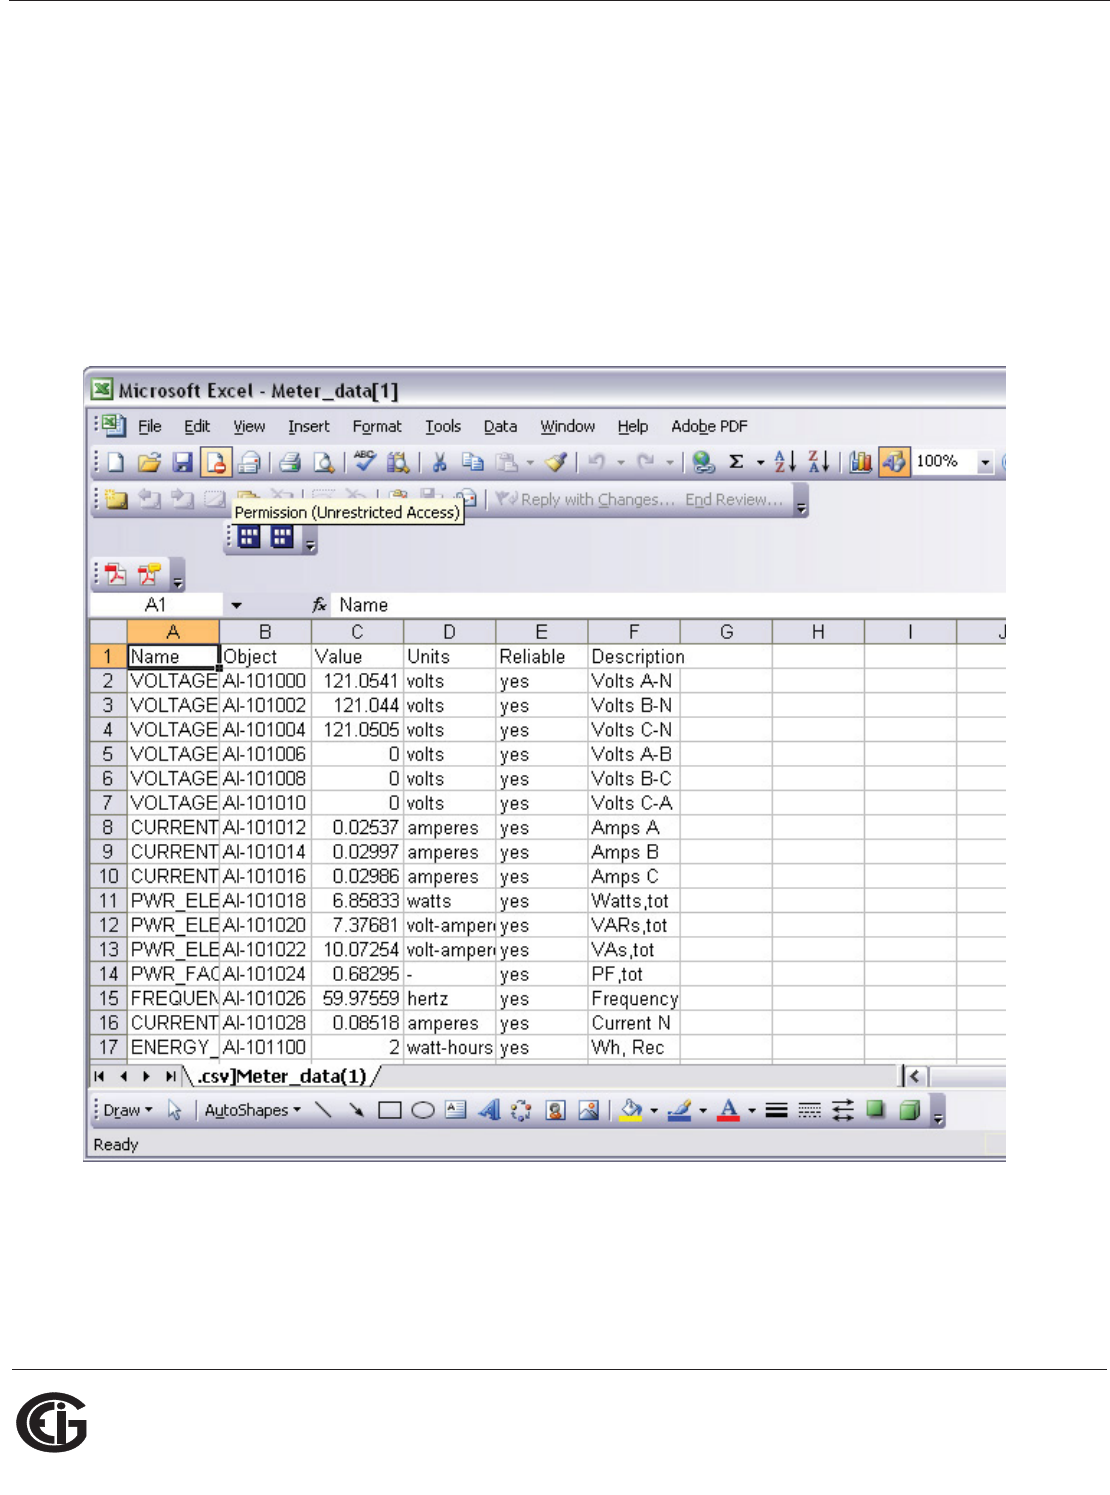Select the Frequency description cell
The width and height of the screenshot is (1110, 1495).
click(634, 999)
